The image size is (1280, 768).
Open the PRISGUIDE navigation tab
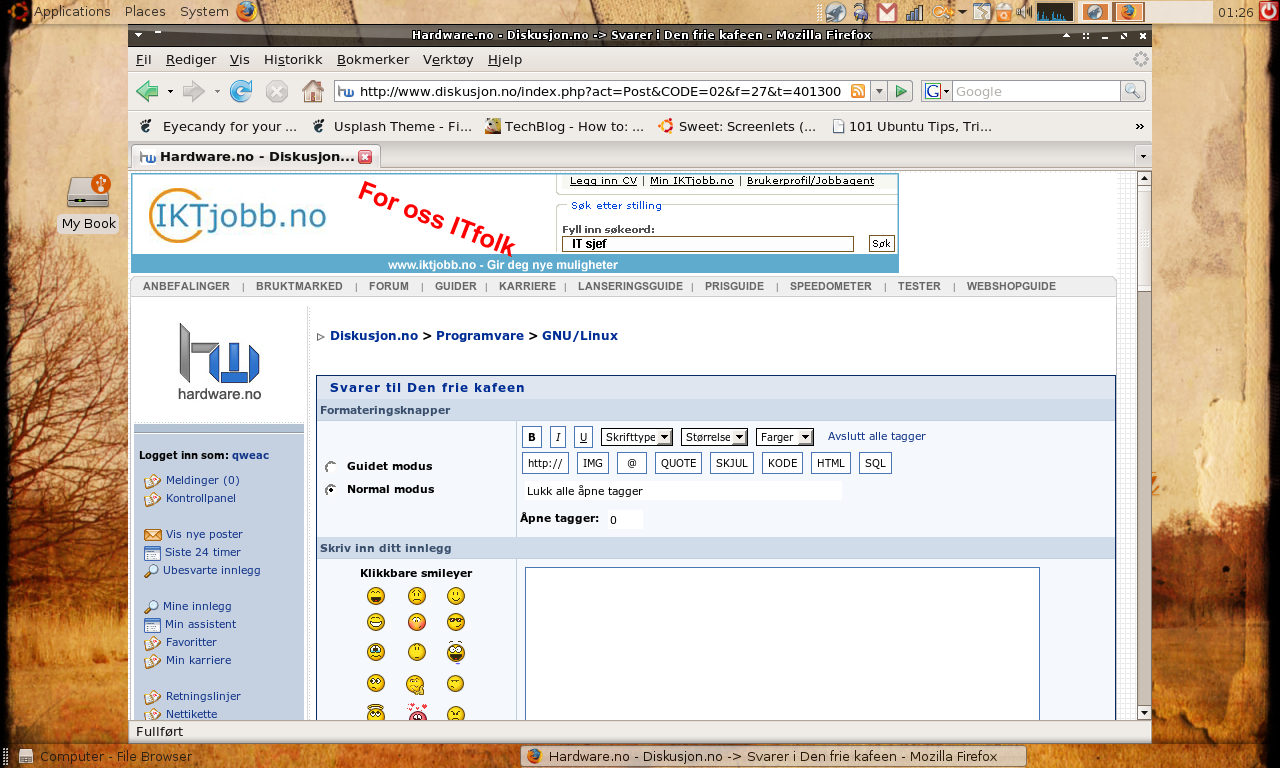pos(734,286)
